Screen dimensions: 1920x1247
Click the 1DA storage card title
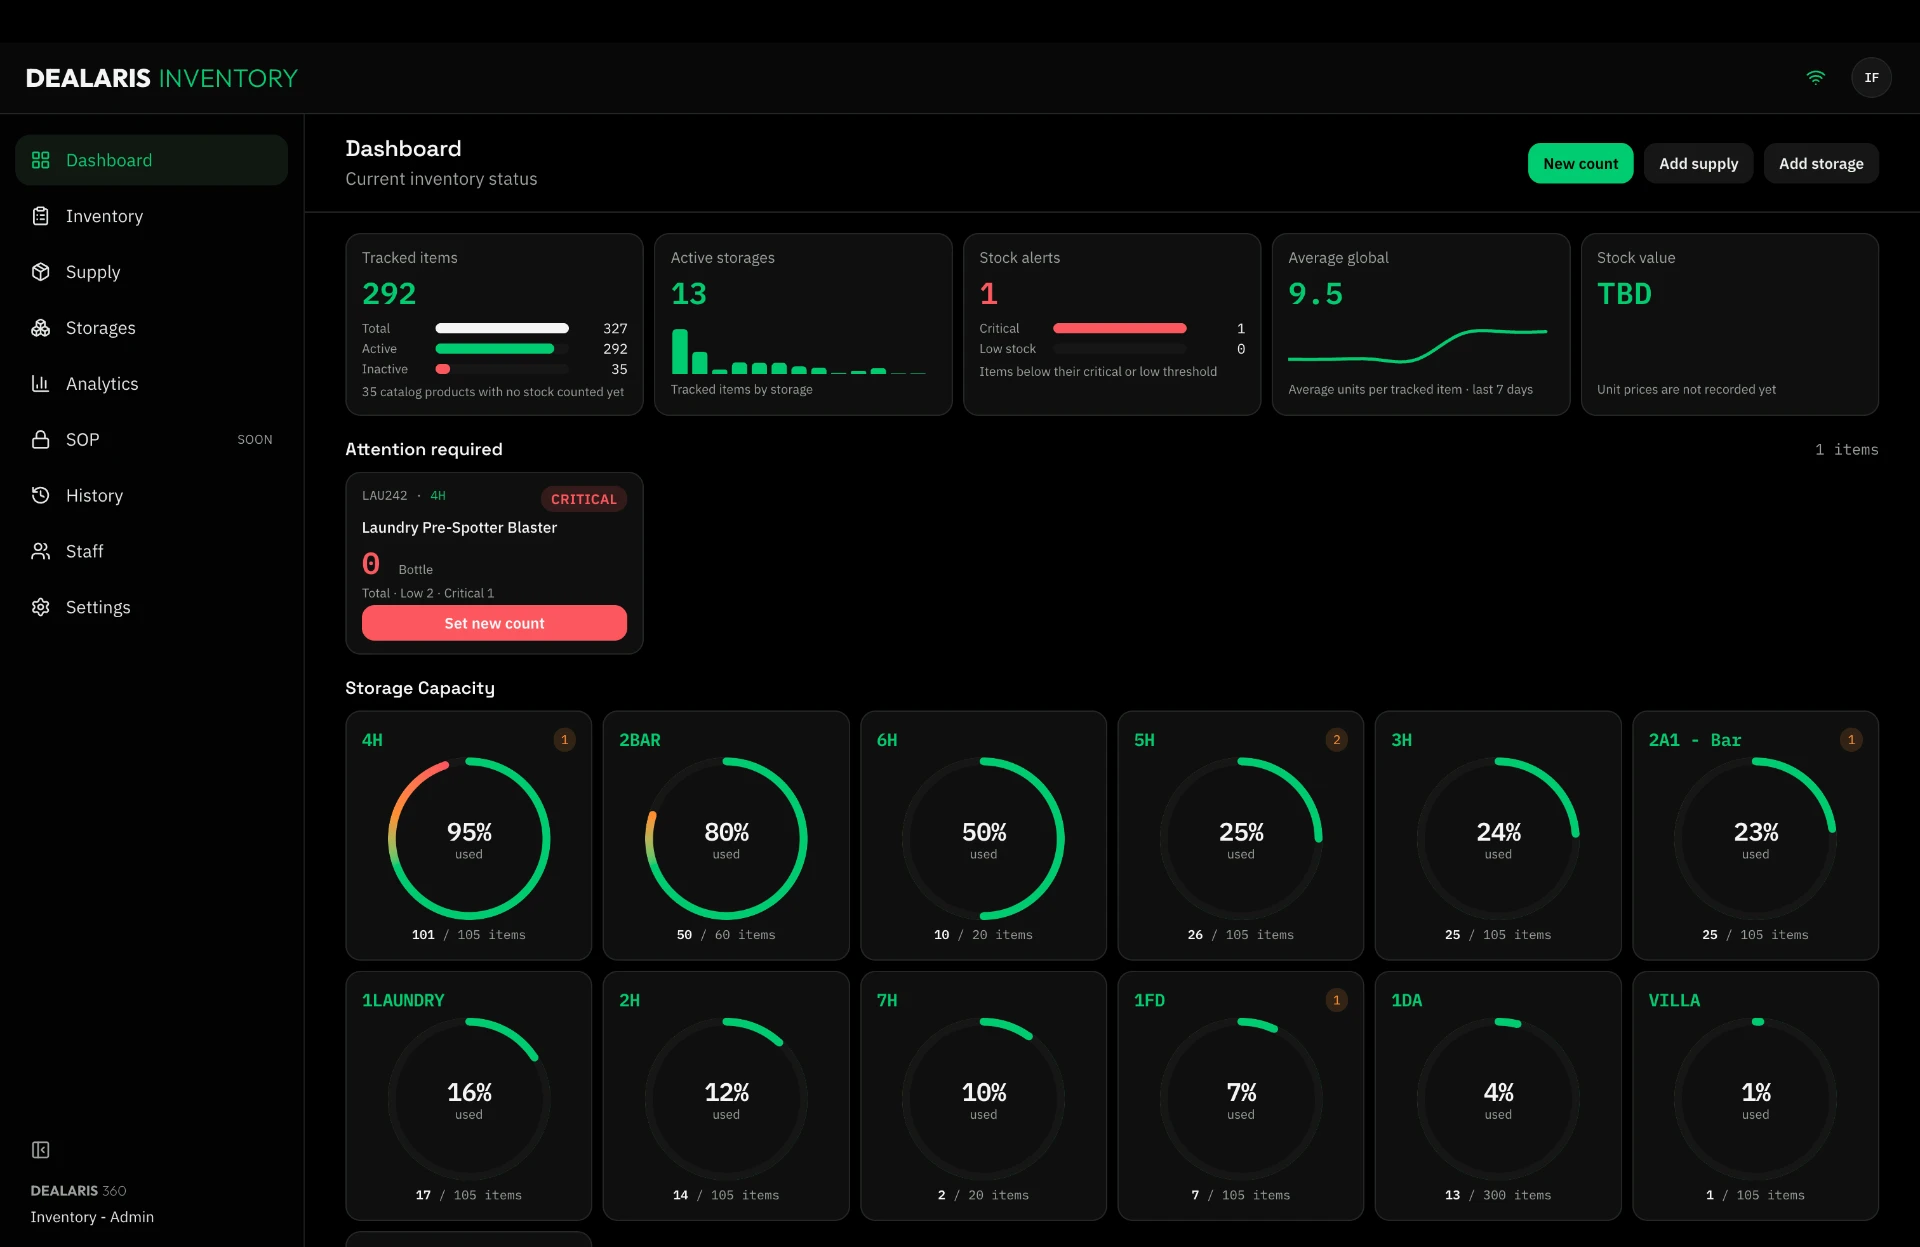tap(1406, 1000)
